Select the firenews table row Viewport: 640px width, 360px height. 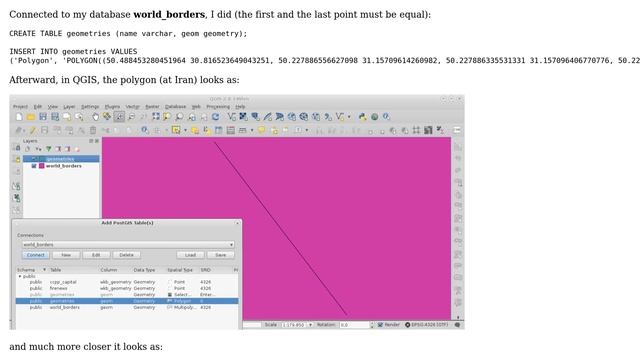(x=127, y=288)
